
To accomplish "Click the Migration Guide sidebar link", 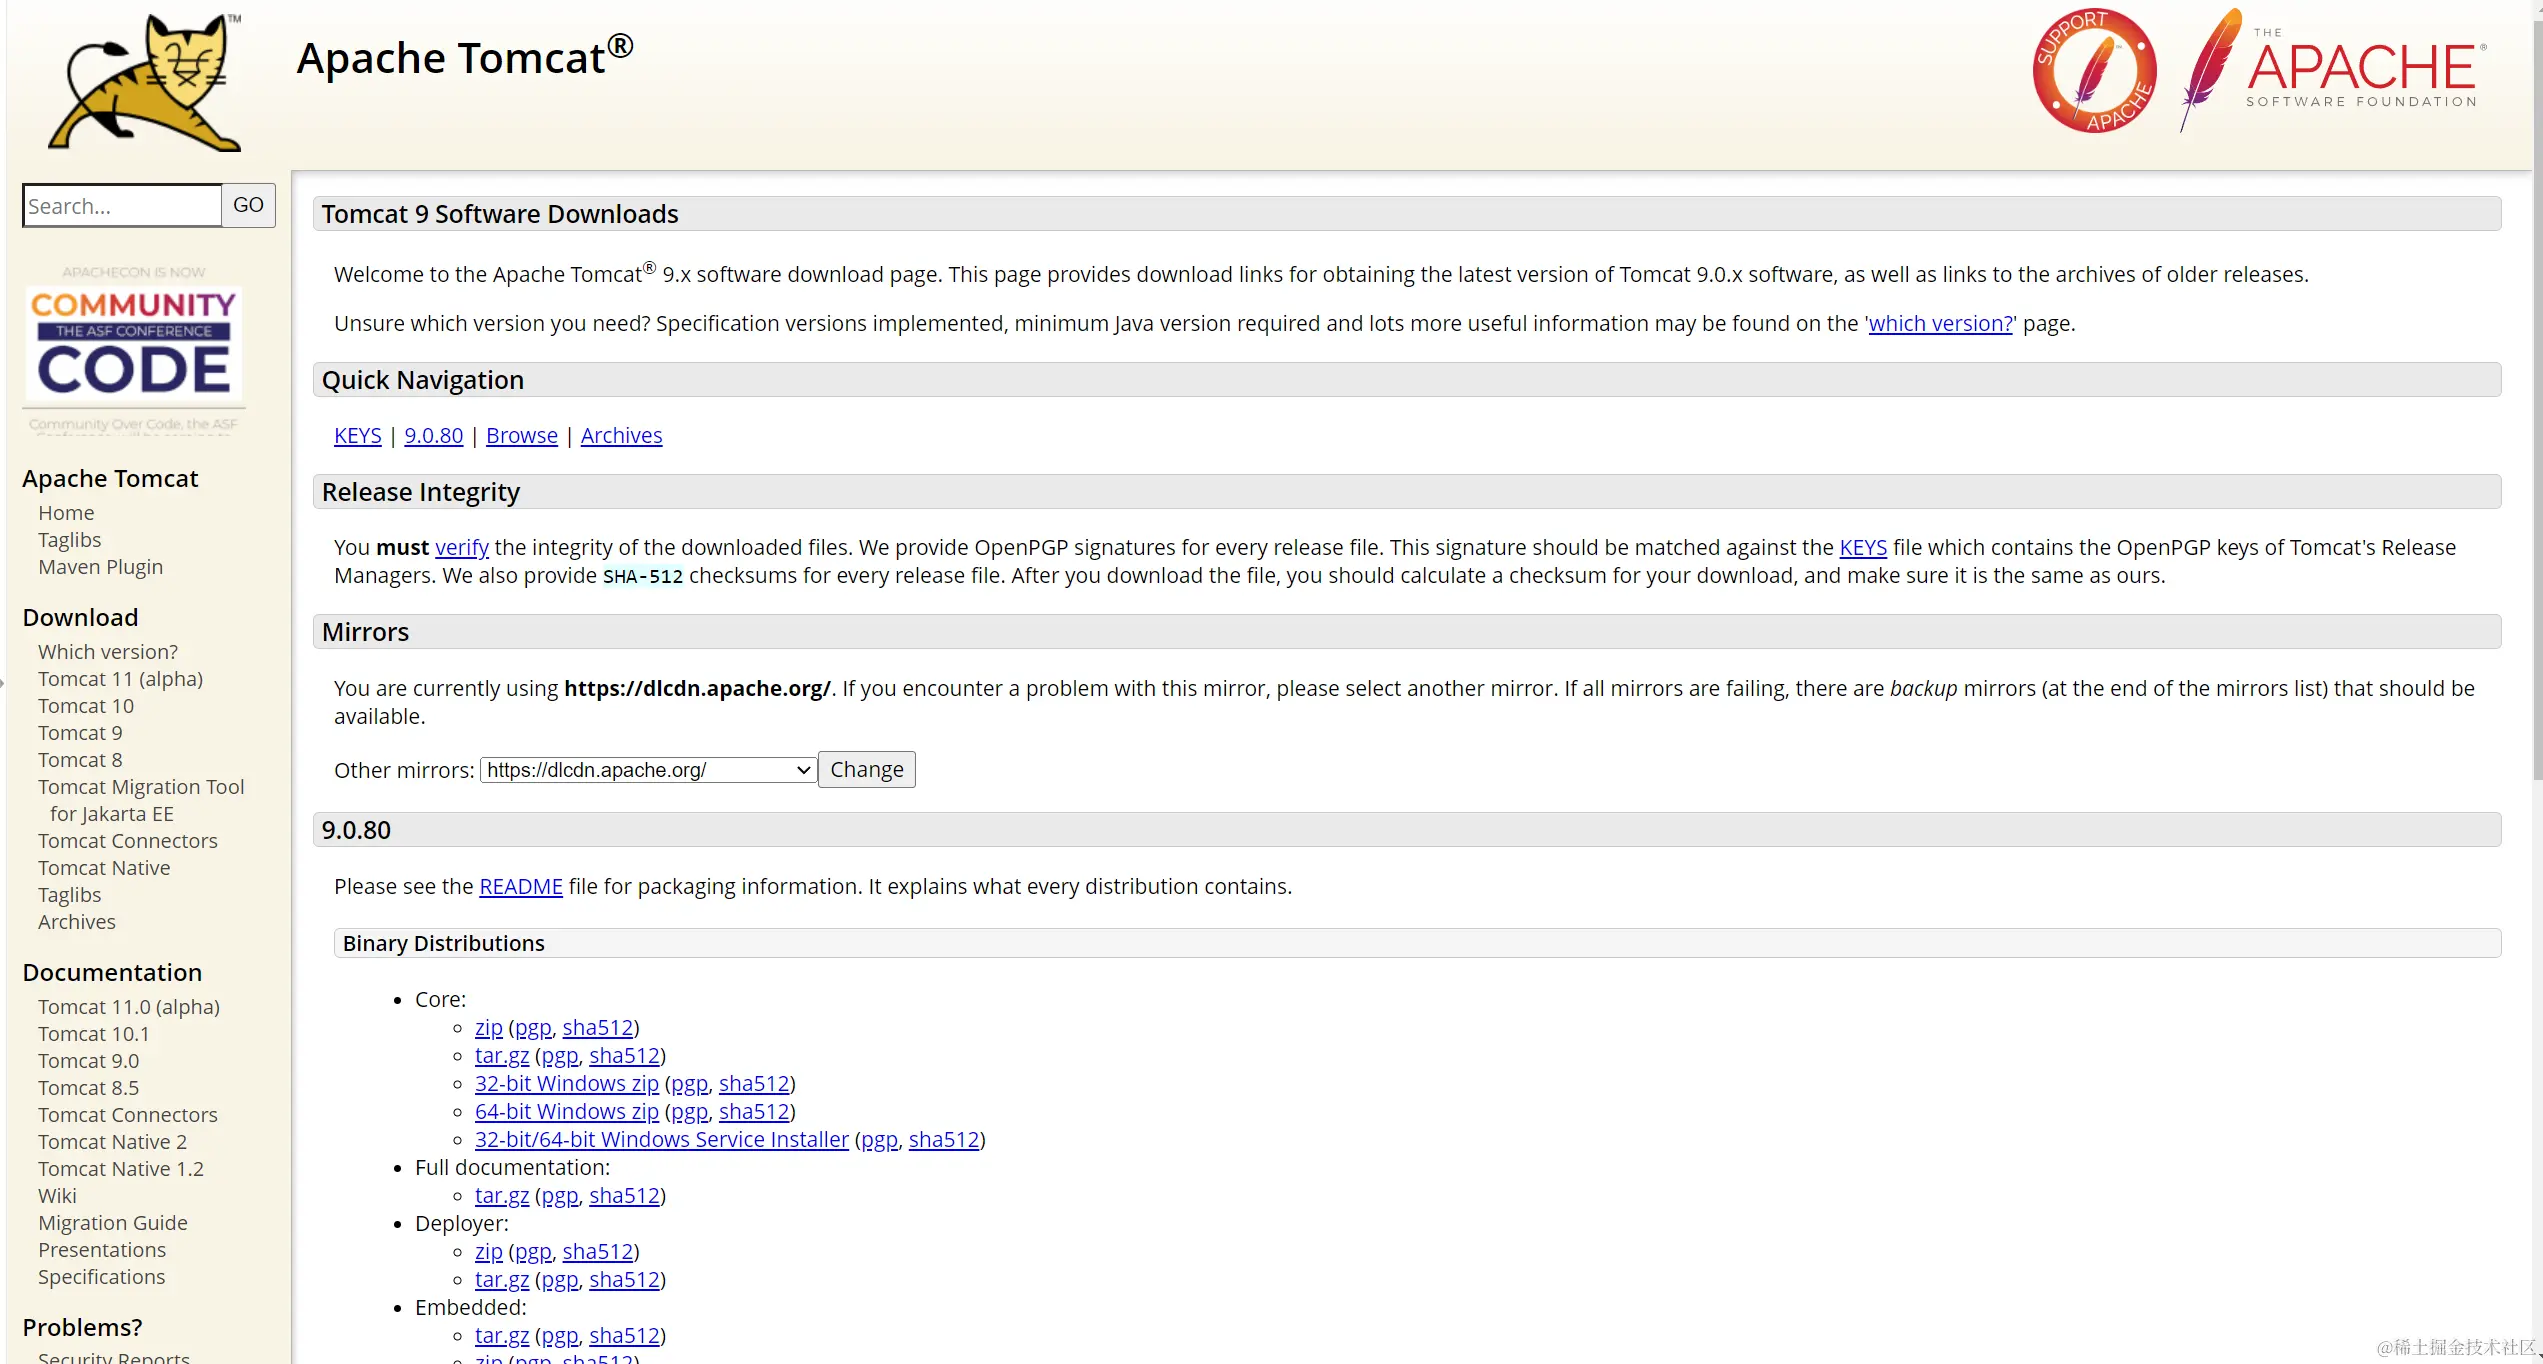I will (x=112, y=1222).
